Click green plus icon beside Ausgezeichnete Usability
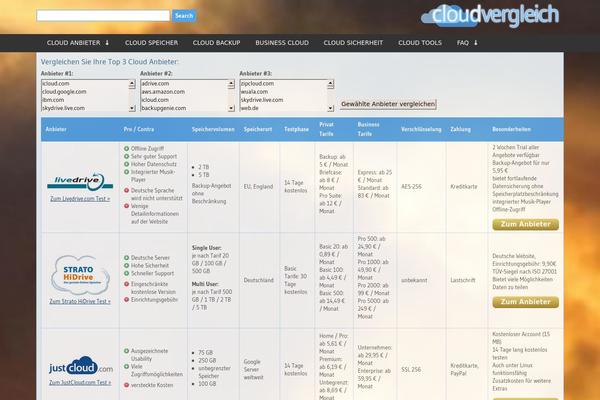This screenshot has width=600, height=400. tap(126, 351)
